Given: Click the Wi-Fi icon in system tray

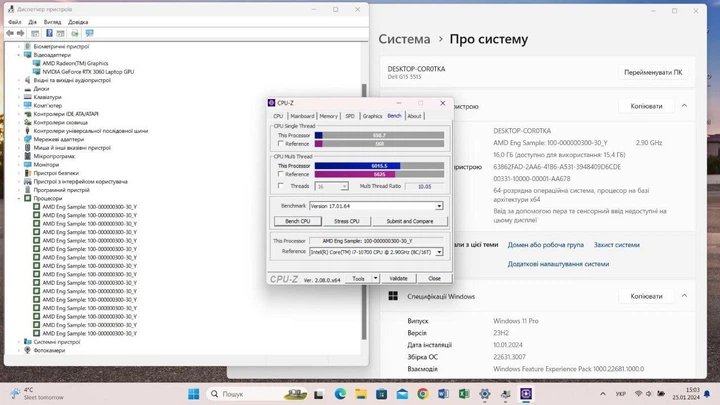Looking at the screenshot, I should (x=638, y=394).
